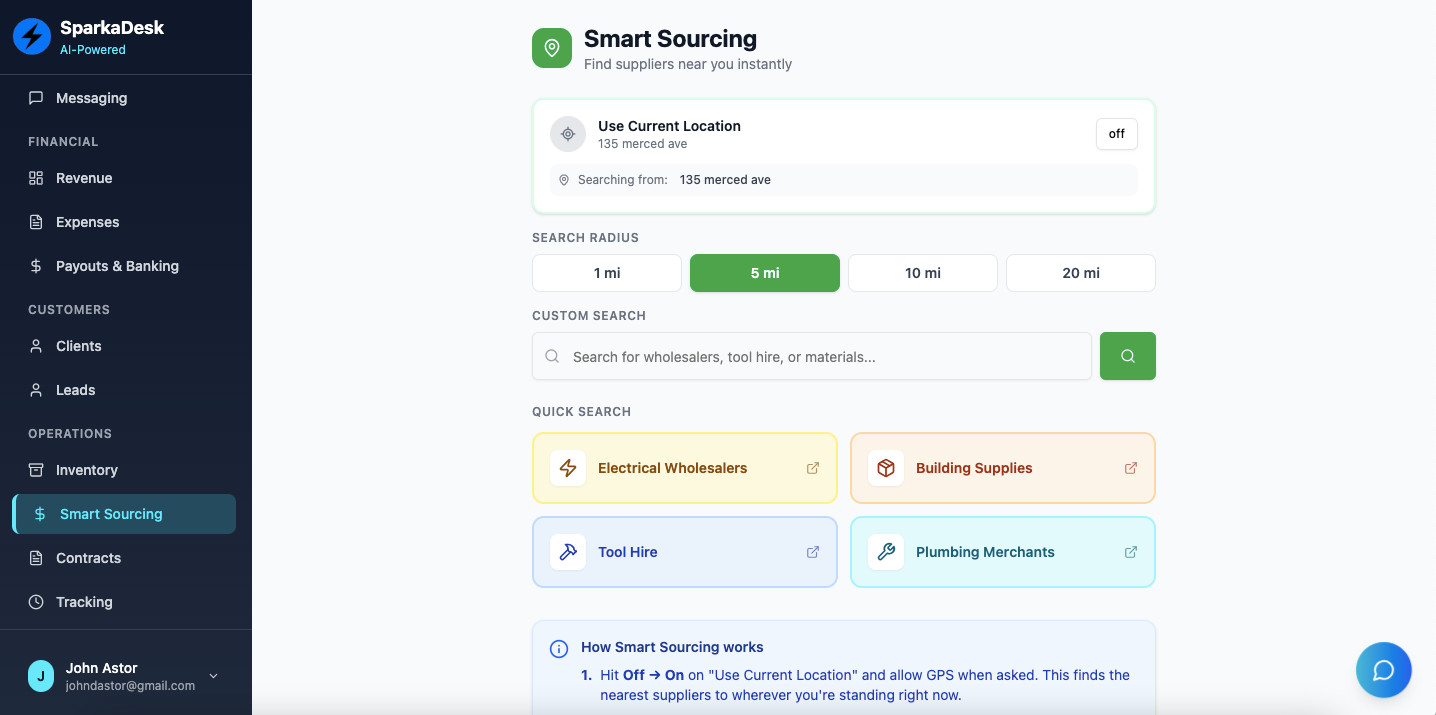Open Tool Hire external link icon
This screenshot has height=715, width=1436.
813,552
